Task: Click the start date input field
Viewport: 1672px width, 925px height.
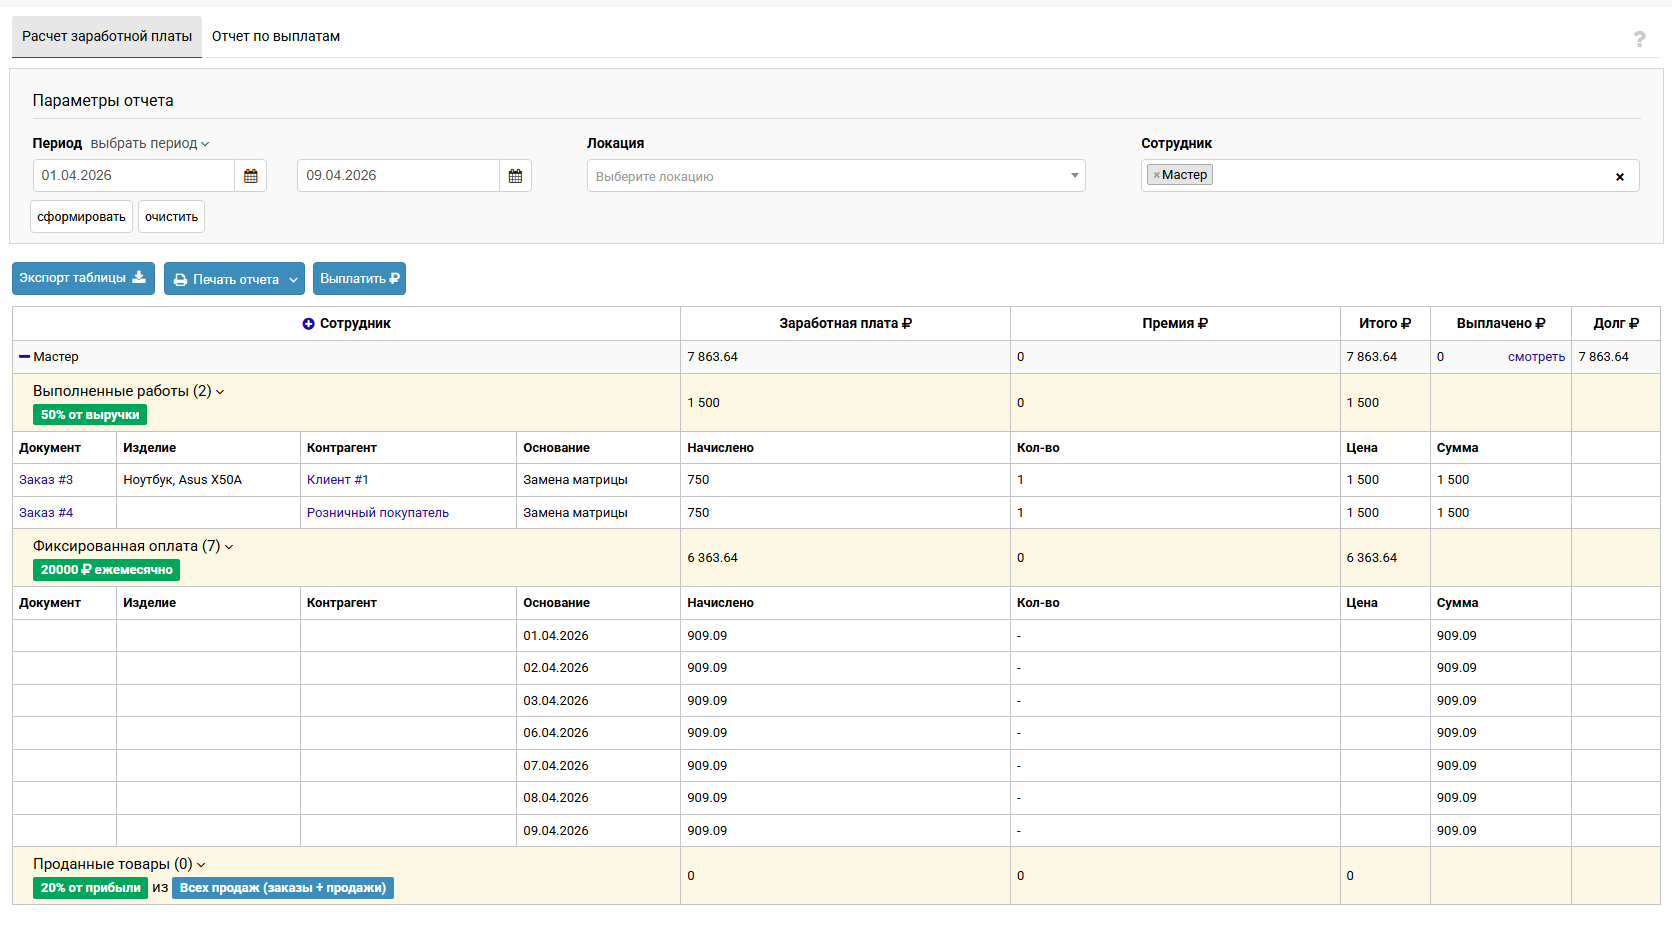Action: pos(134,176)
